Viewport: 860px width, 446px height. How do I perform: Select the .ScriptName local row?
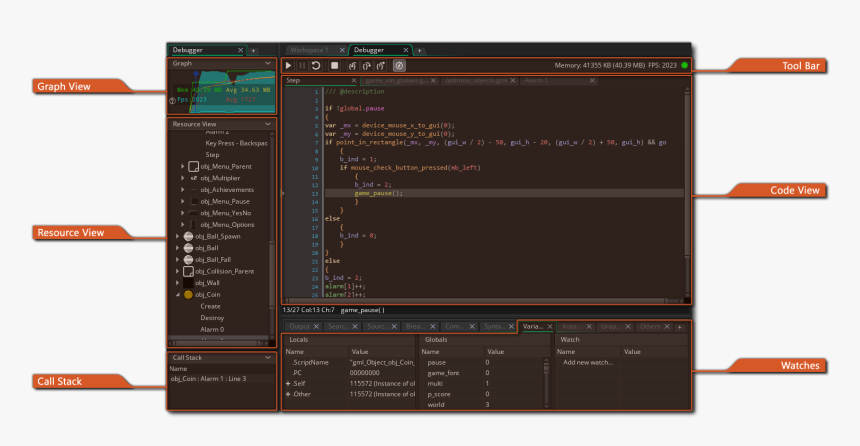pos(349,363)
